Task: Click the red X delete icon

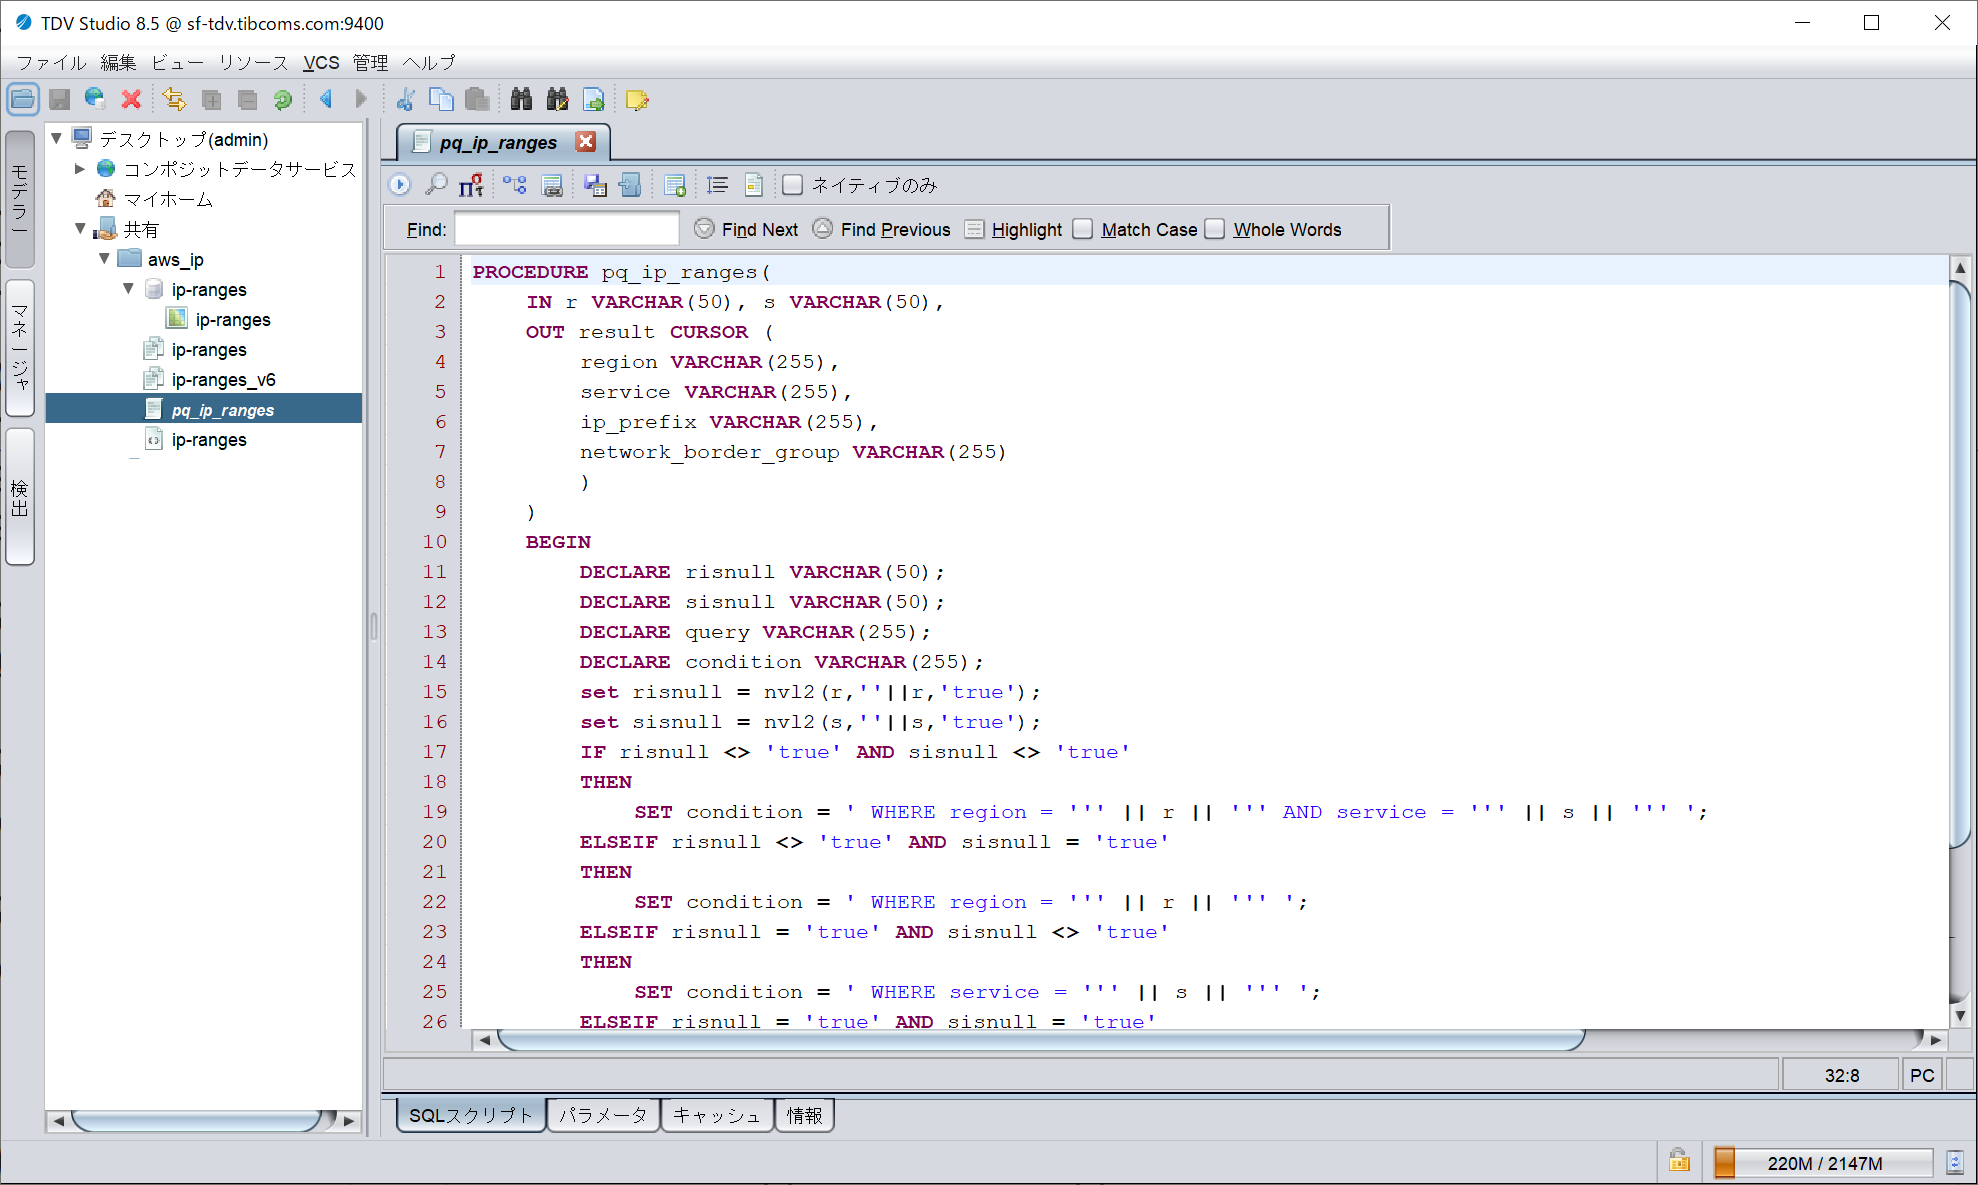Action: click(x=131, y=100)
